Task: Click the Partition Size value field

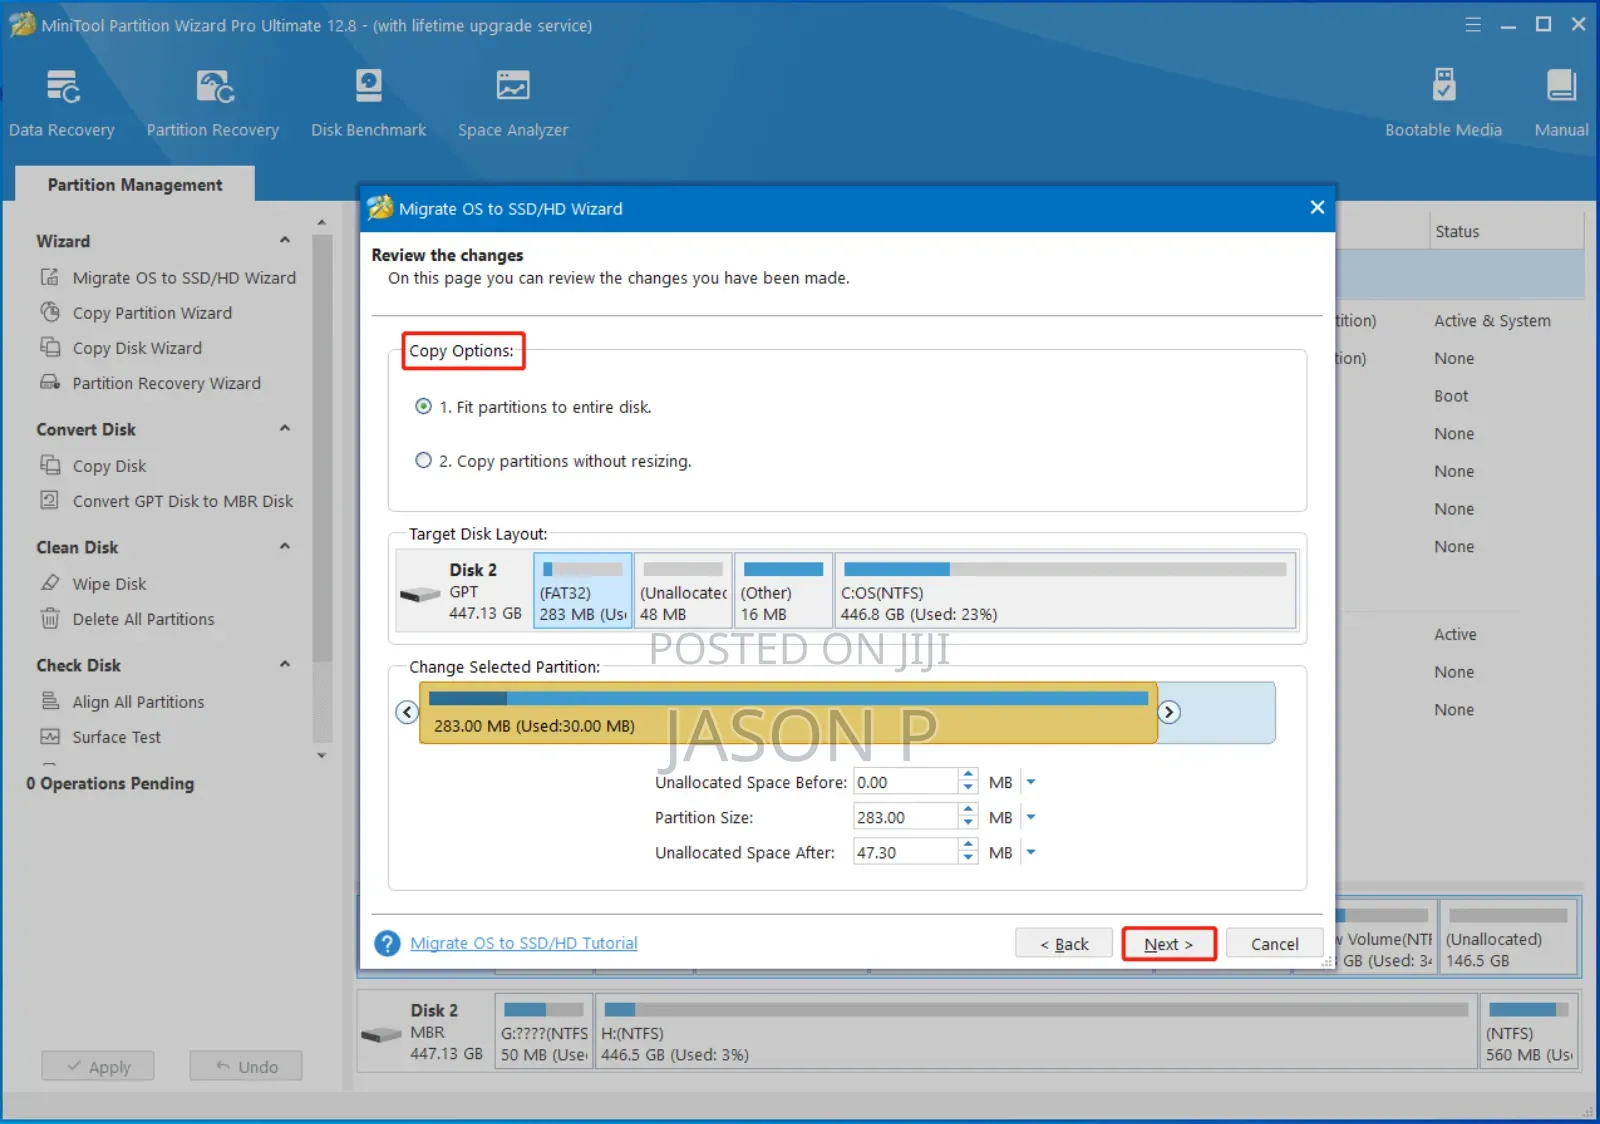Action: pyautogui.click(x=906, y=817)
